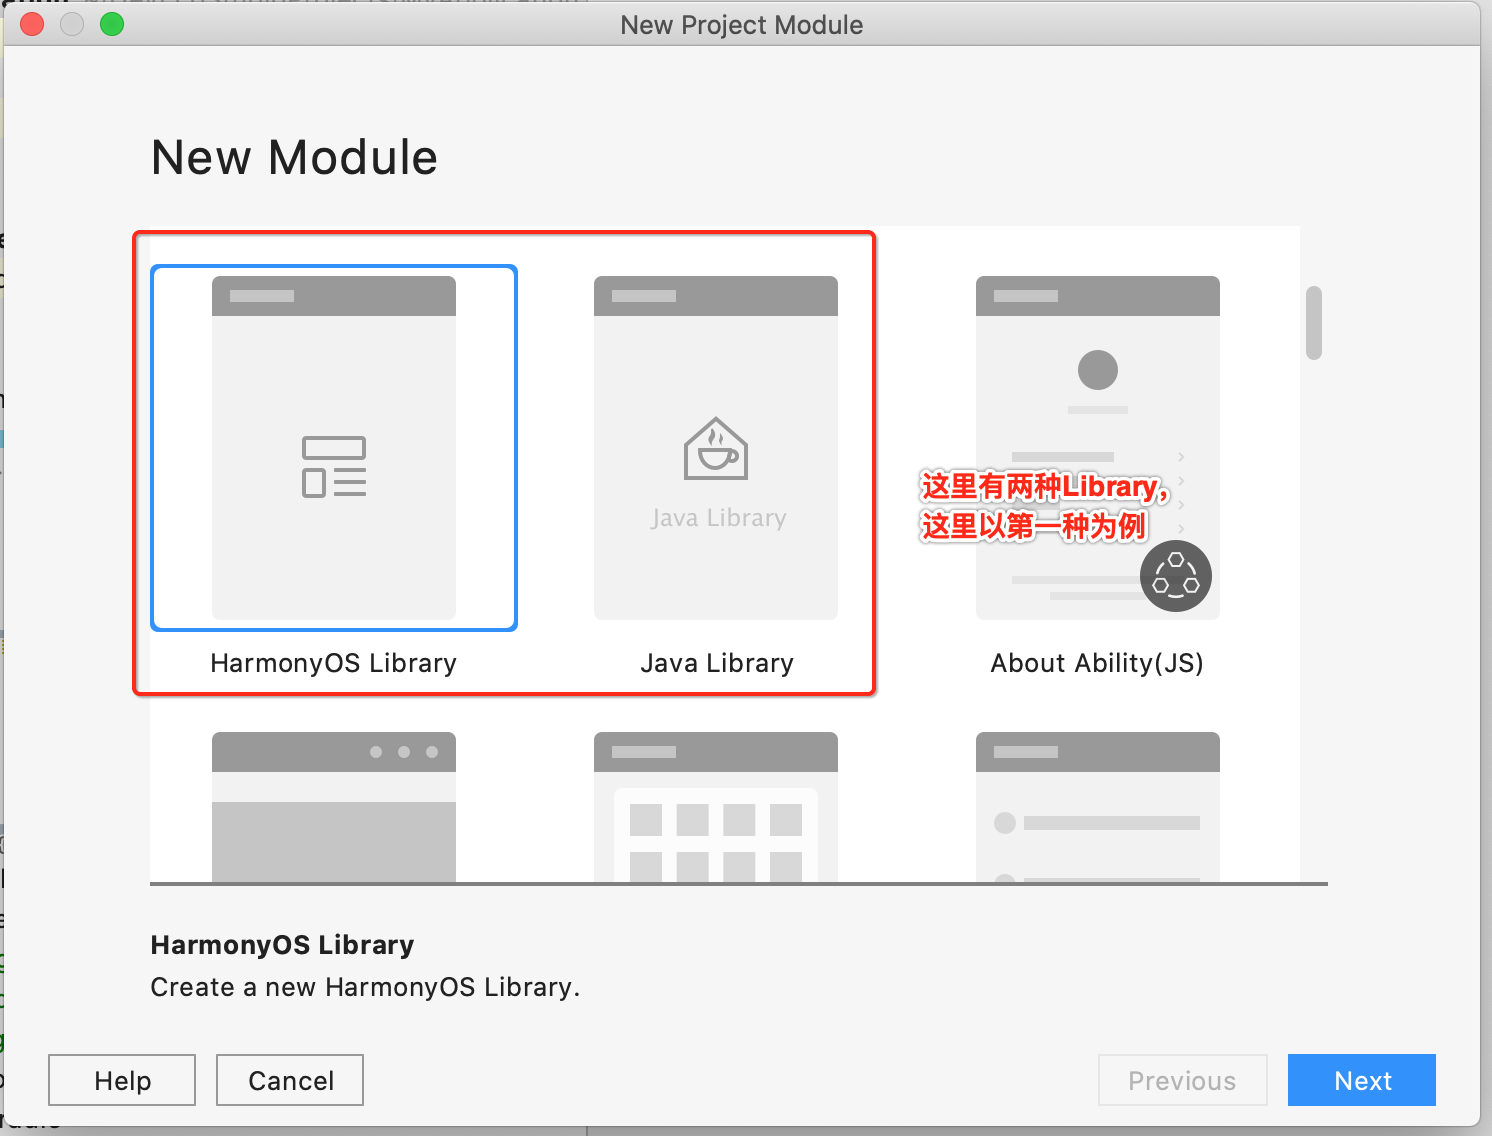1492x1136 pixels.
Task: Click the Java Library label below thumbnail
Action: (717, 663)
